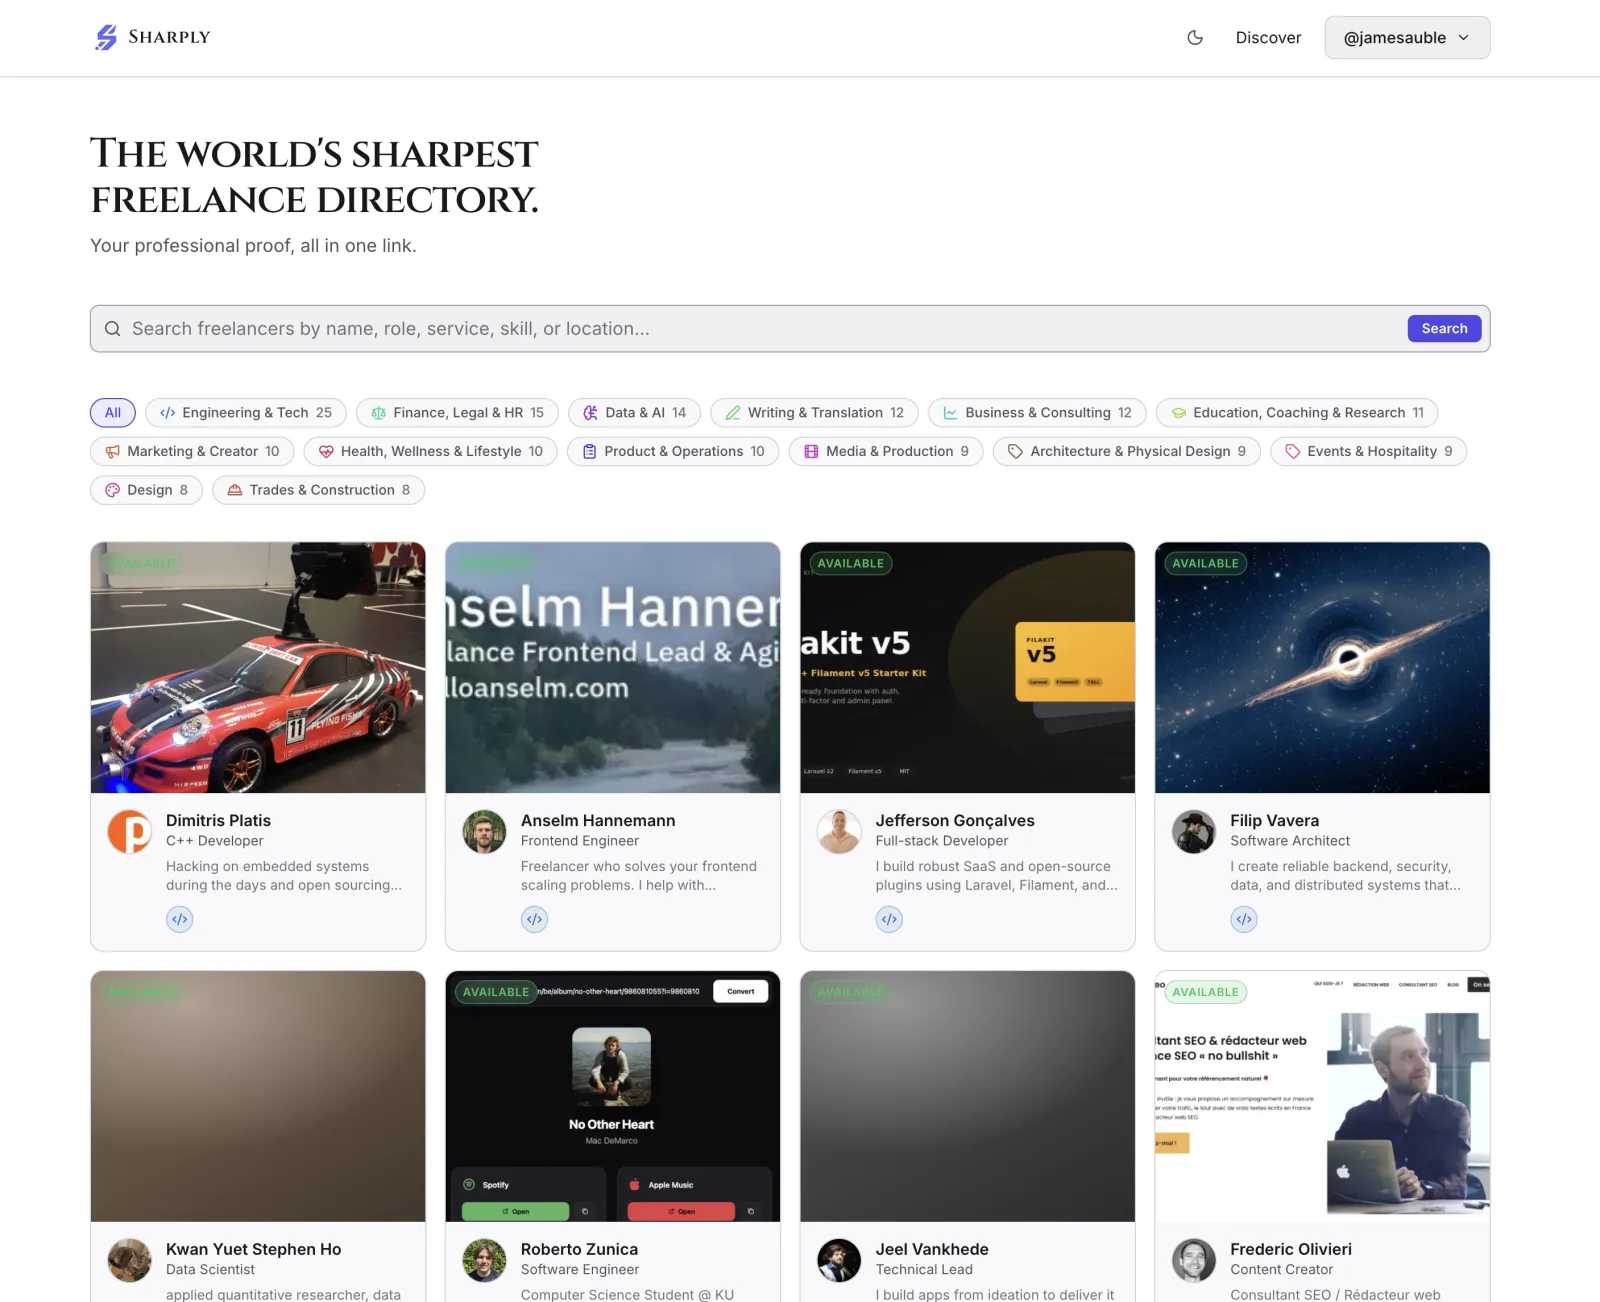The height and width of the screenshot is (1302, 1600).
Task: Filter by Events & Hospitality
Action: (1368, 452)
